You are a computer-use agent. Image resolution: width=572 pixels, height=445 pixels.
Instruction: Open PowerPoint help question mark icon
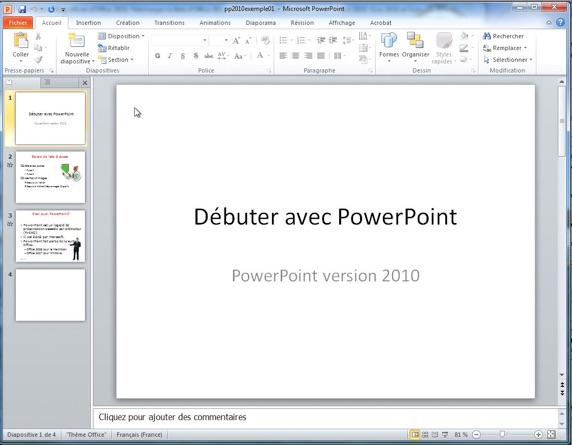point(560,23)
